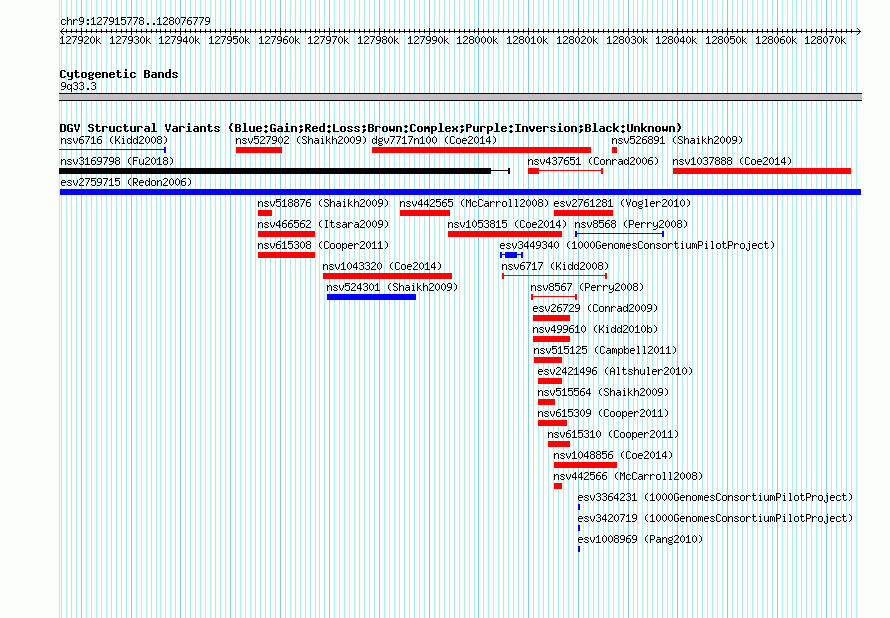Viewport: 890px width, 618px height.
Task: Click the black nsv3169798 (Fu2018) bar
Action: point(275,171)
